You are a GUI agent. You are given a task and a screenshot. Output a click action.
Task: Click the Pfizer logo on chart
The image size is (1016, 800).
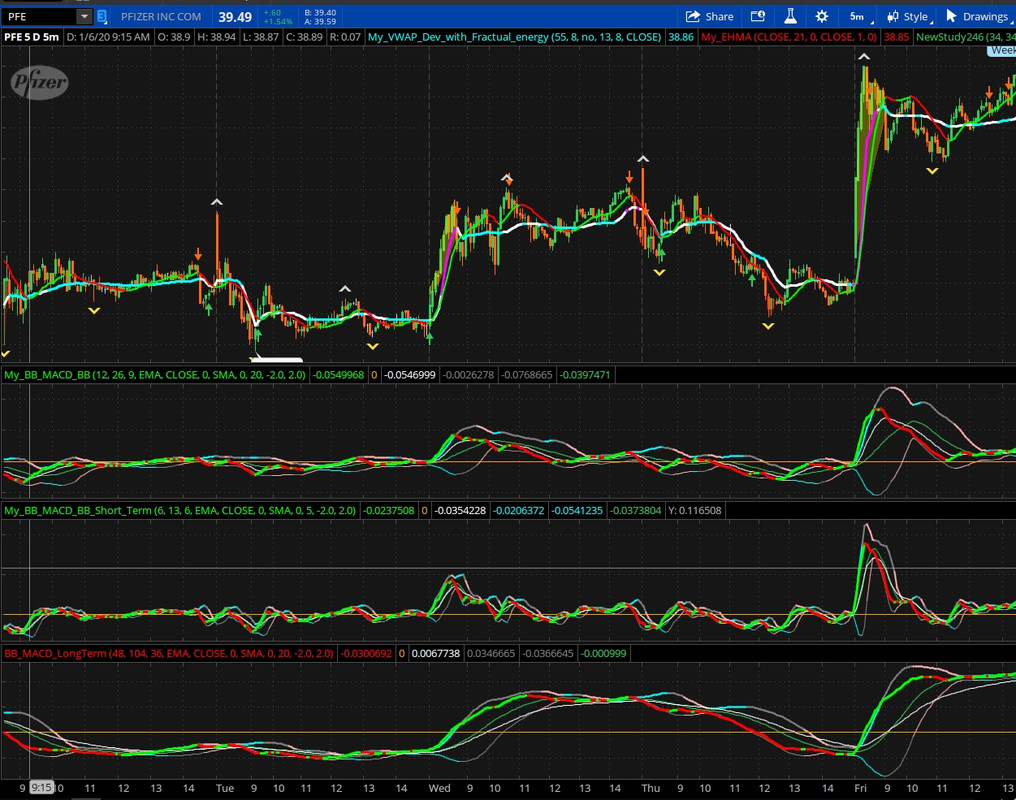click(40, 83)
